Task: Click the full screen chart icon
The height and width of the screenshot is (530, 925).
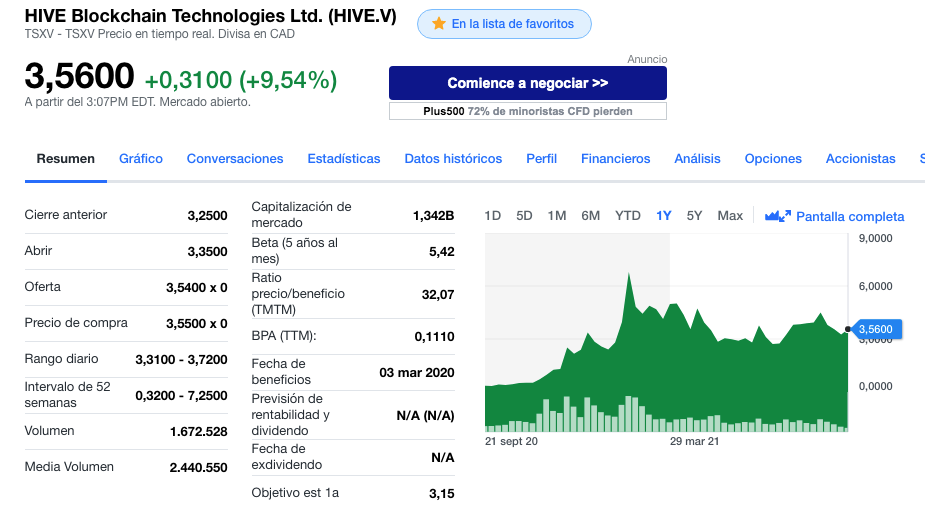Action: pos(778,217)
